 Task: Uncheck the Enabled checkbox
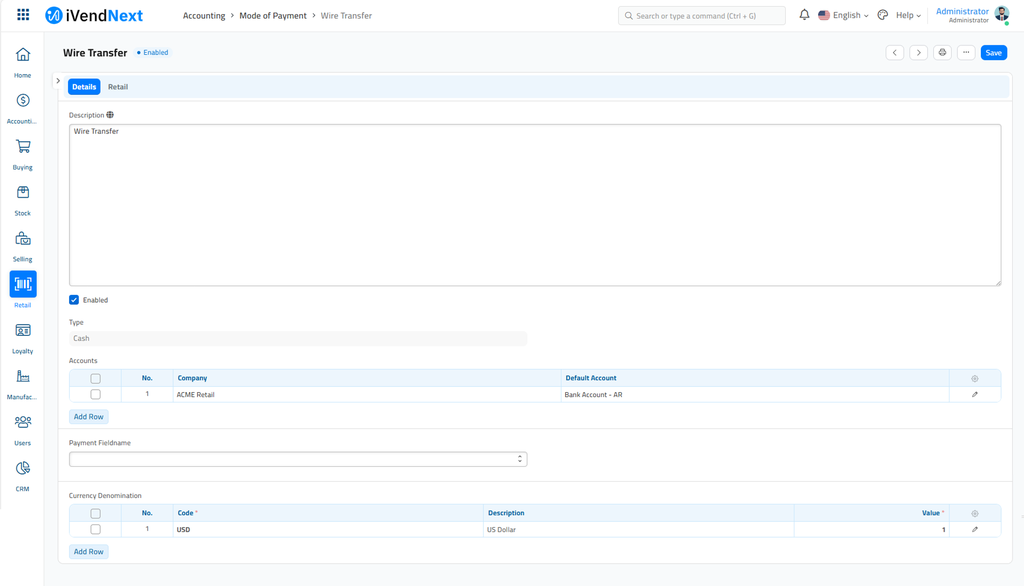[74, 300]
